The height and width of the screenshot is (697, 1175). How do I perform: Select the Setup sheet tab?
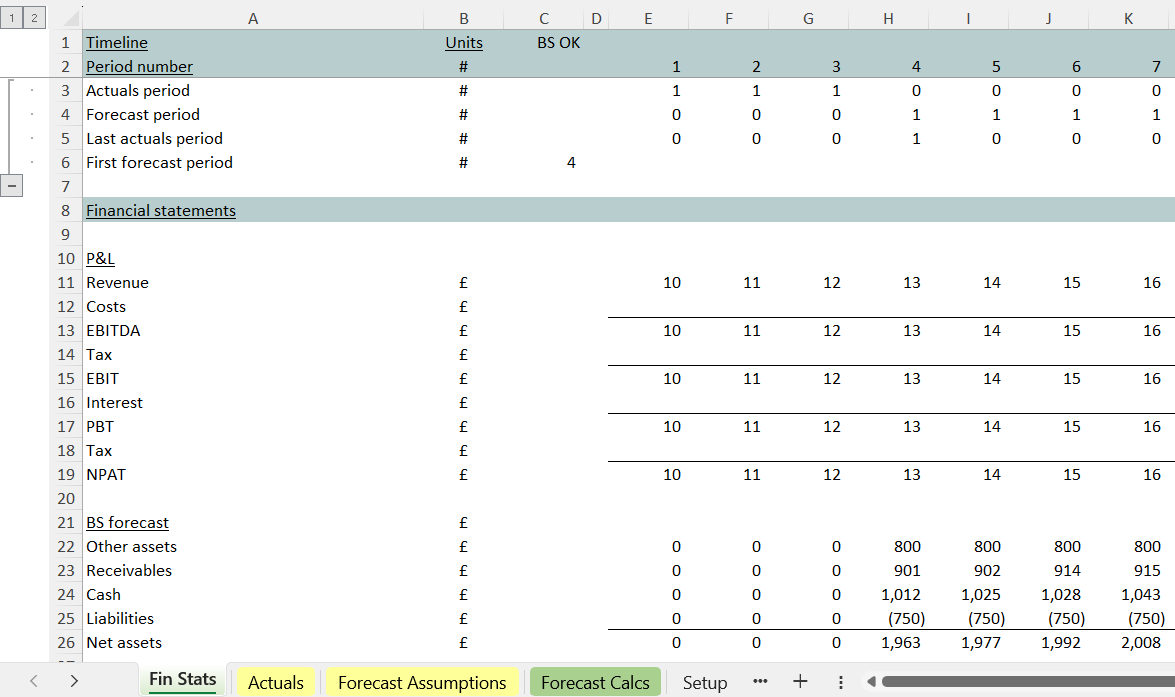pos(705,683)
